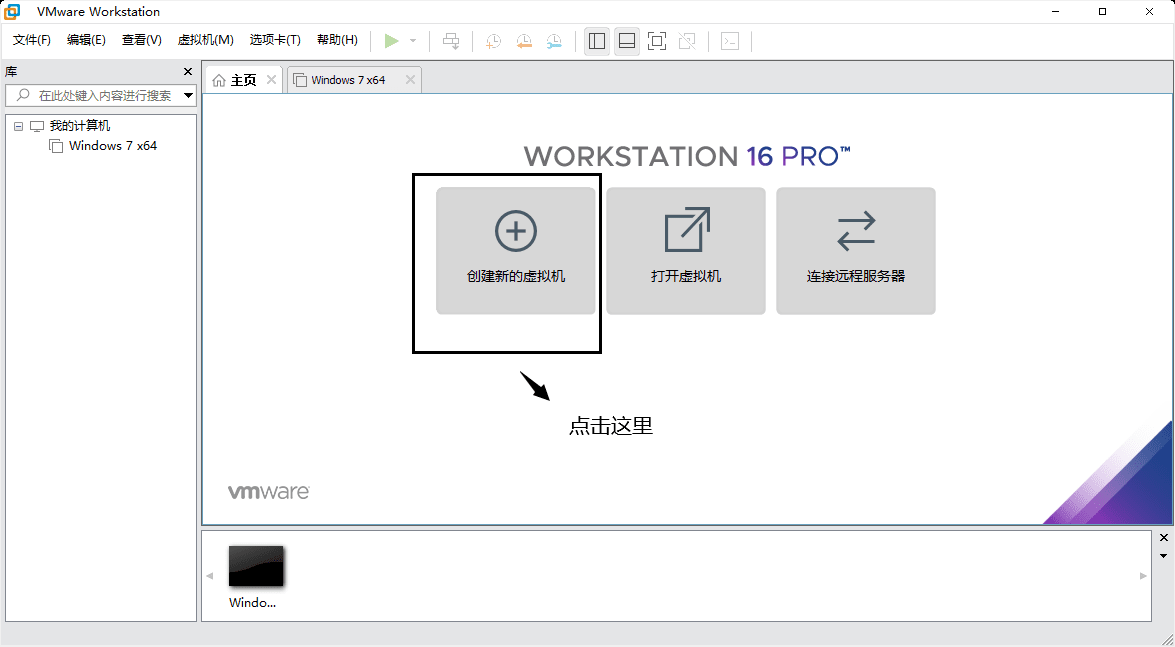The image size is (1175, 647).
Task: Click the Windows 7 VM thumbnail
Action: (x=256, y=566)
